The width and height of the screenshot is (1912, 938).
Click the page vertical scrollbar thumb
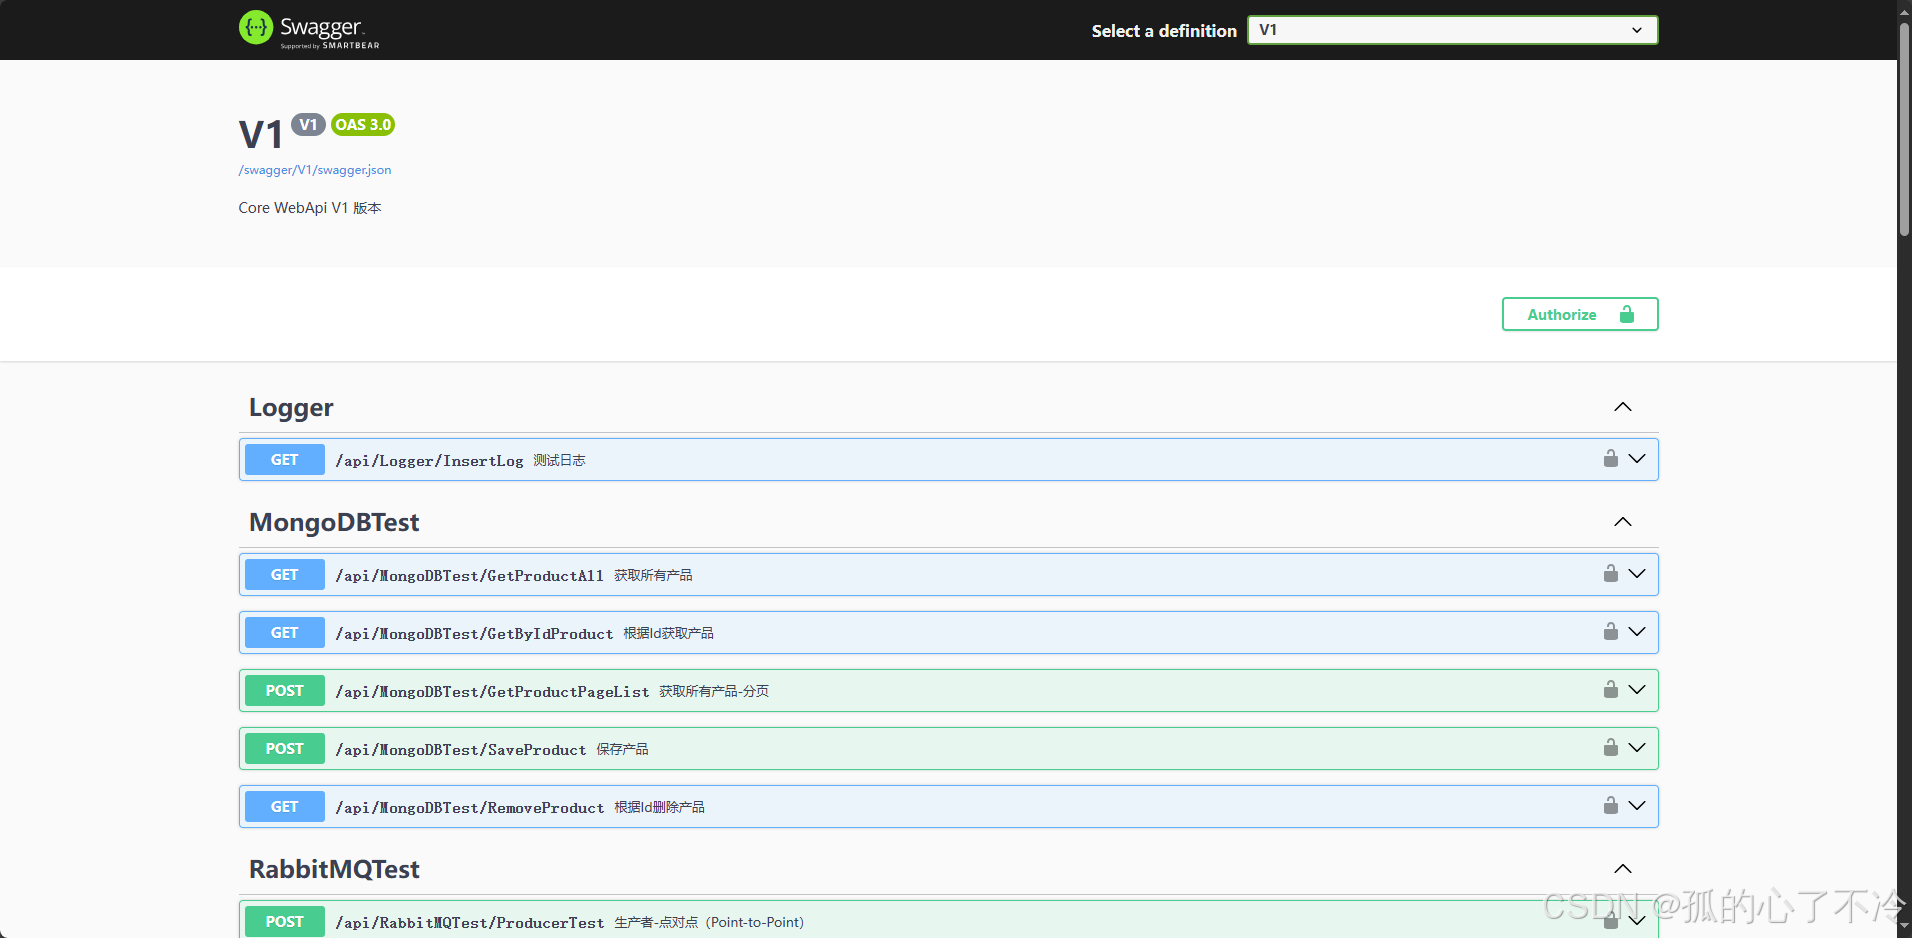pyautogui.click(x=1904, y=128)
